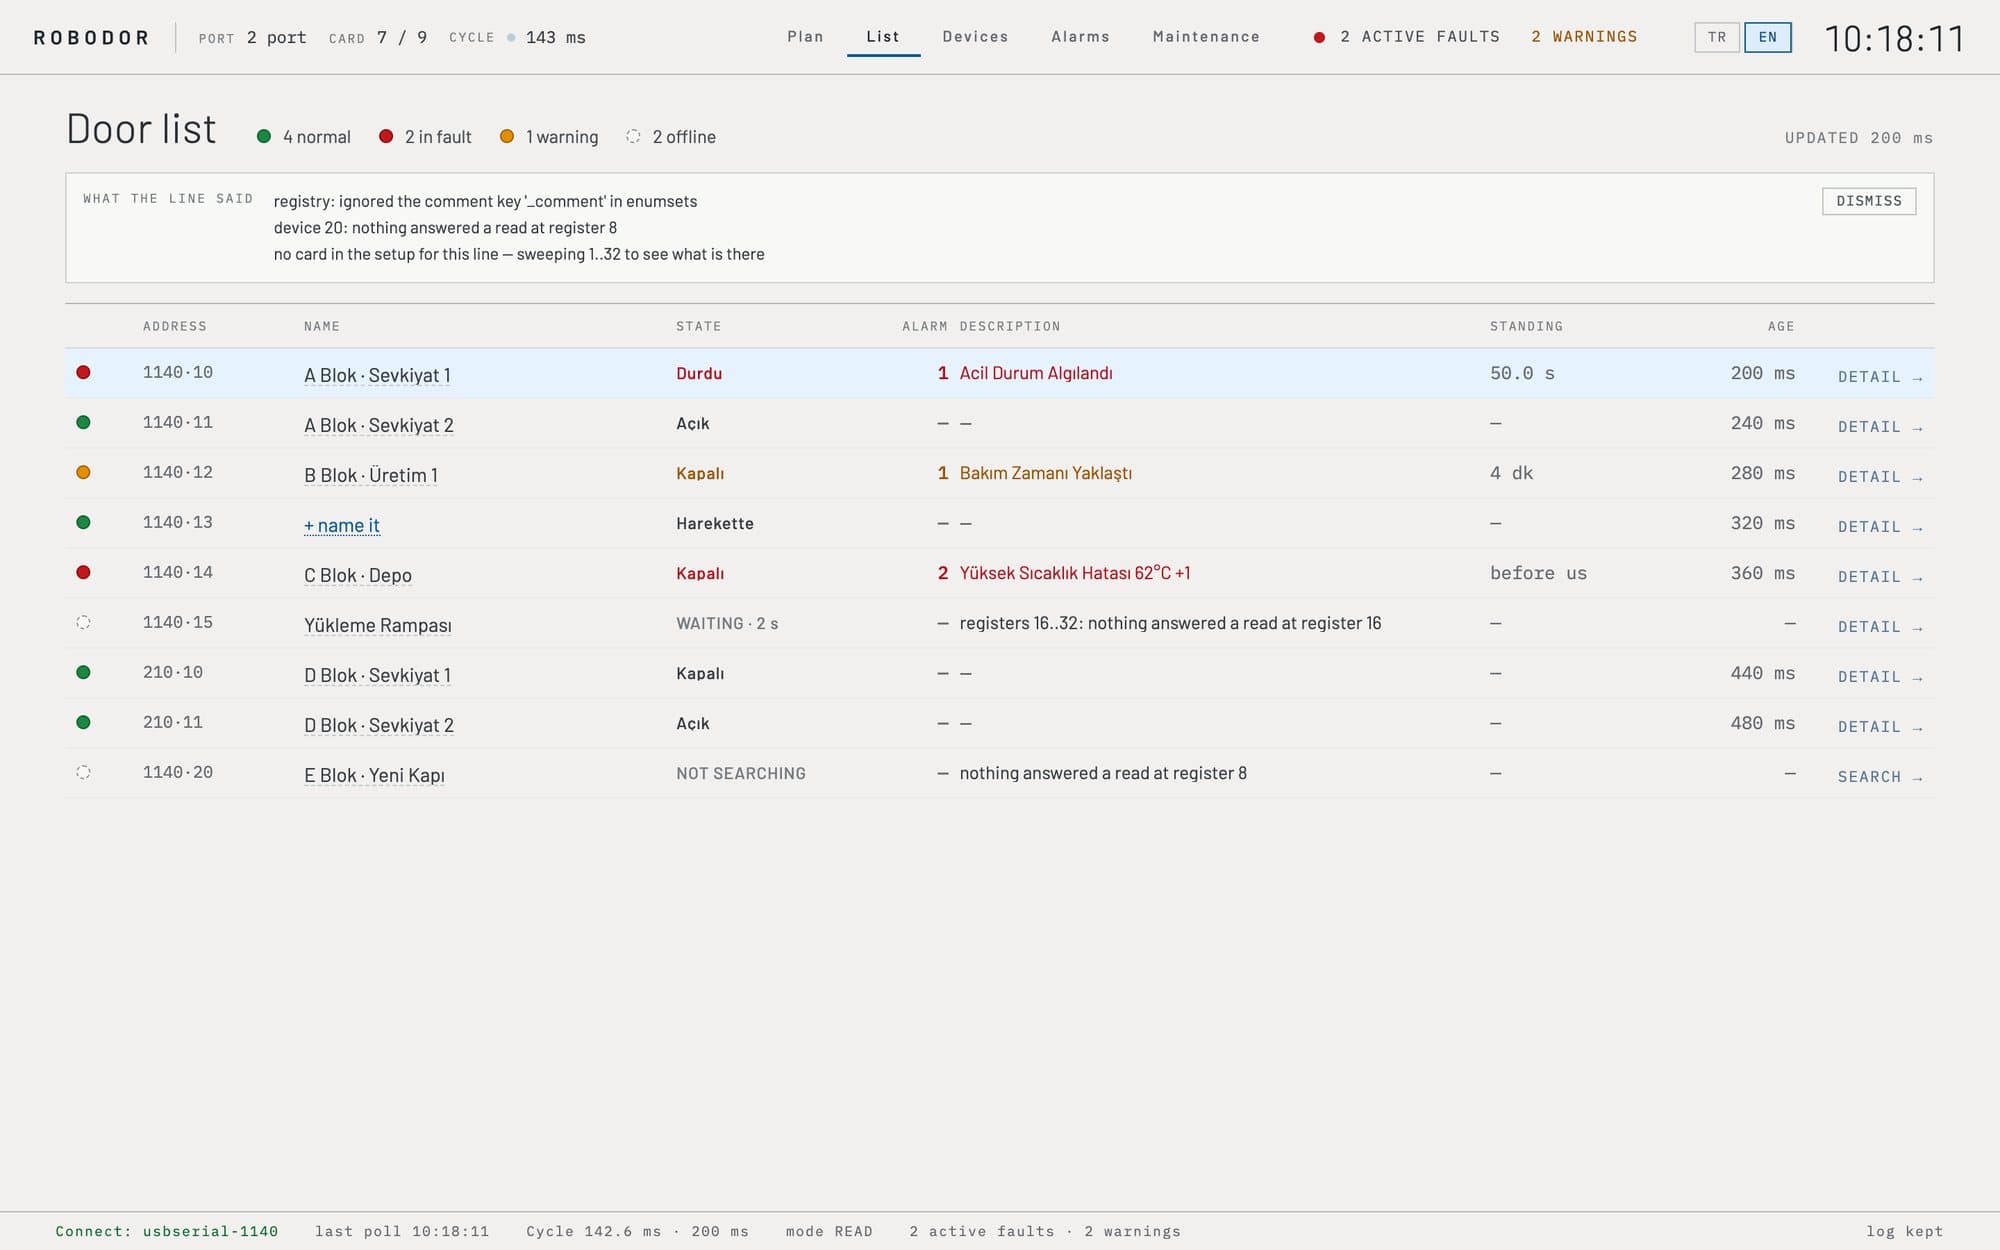
Task: Click the ADDRESS column header
Action: 175,326
